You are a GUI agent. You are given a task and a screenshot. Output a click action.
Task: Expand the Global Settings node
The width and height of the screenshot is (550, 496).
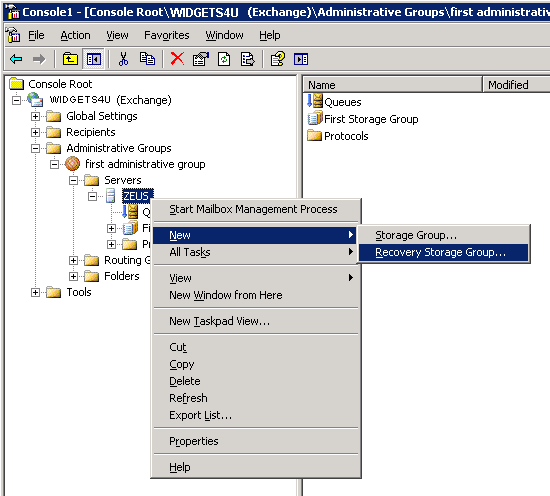(x=35, y=116)
